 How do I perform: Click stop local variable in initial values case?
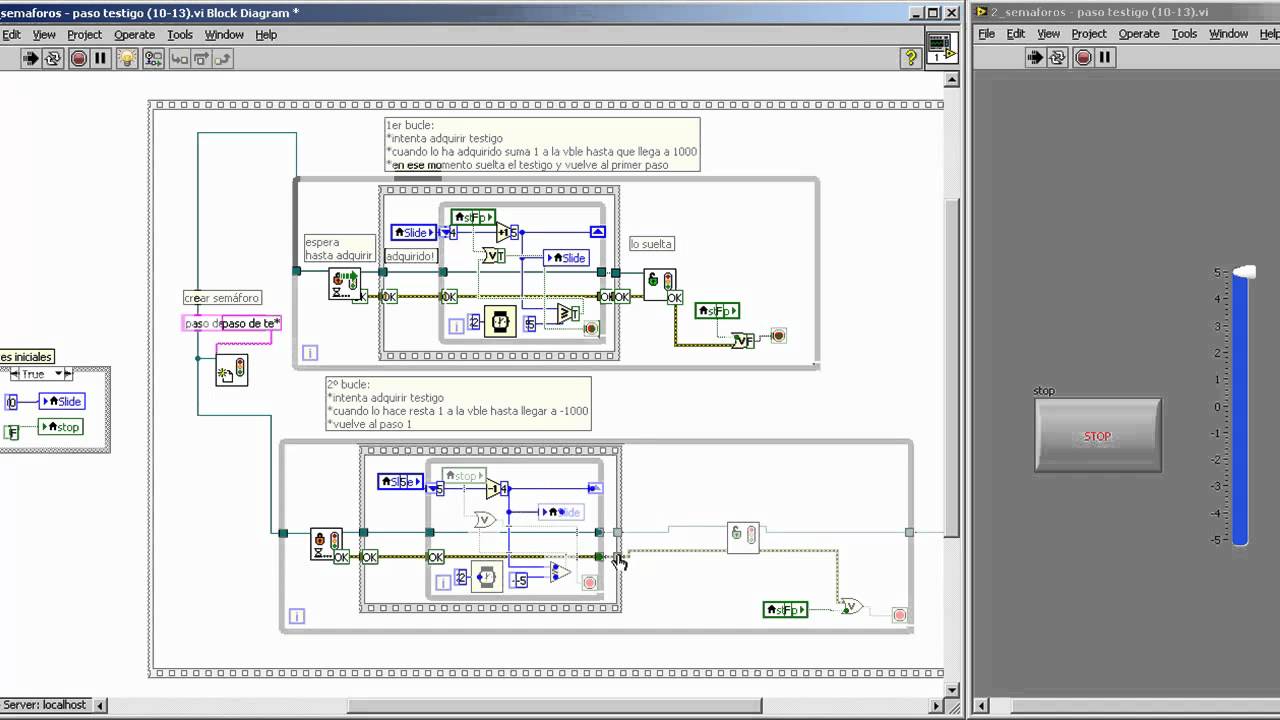60,427
